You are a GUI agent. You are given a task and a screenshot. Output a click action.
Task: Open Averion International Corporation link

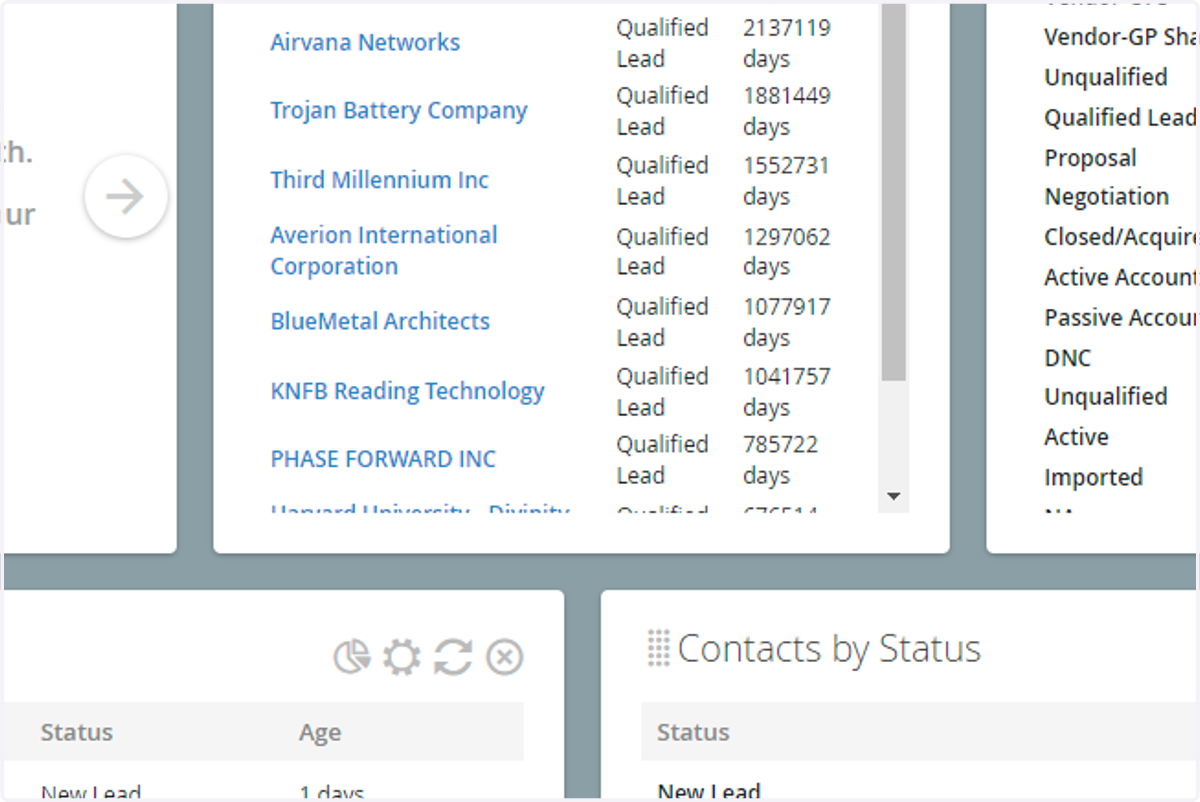(x=384, y=251)
